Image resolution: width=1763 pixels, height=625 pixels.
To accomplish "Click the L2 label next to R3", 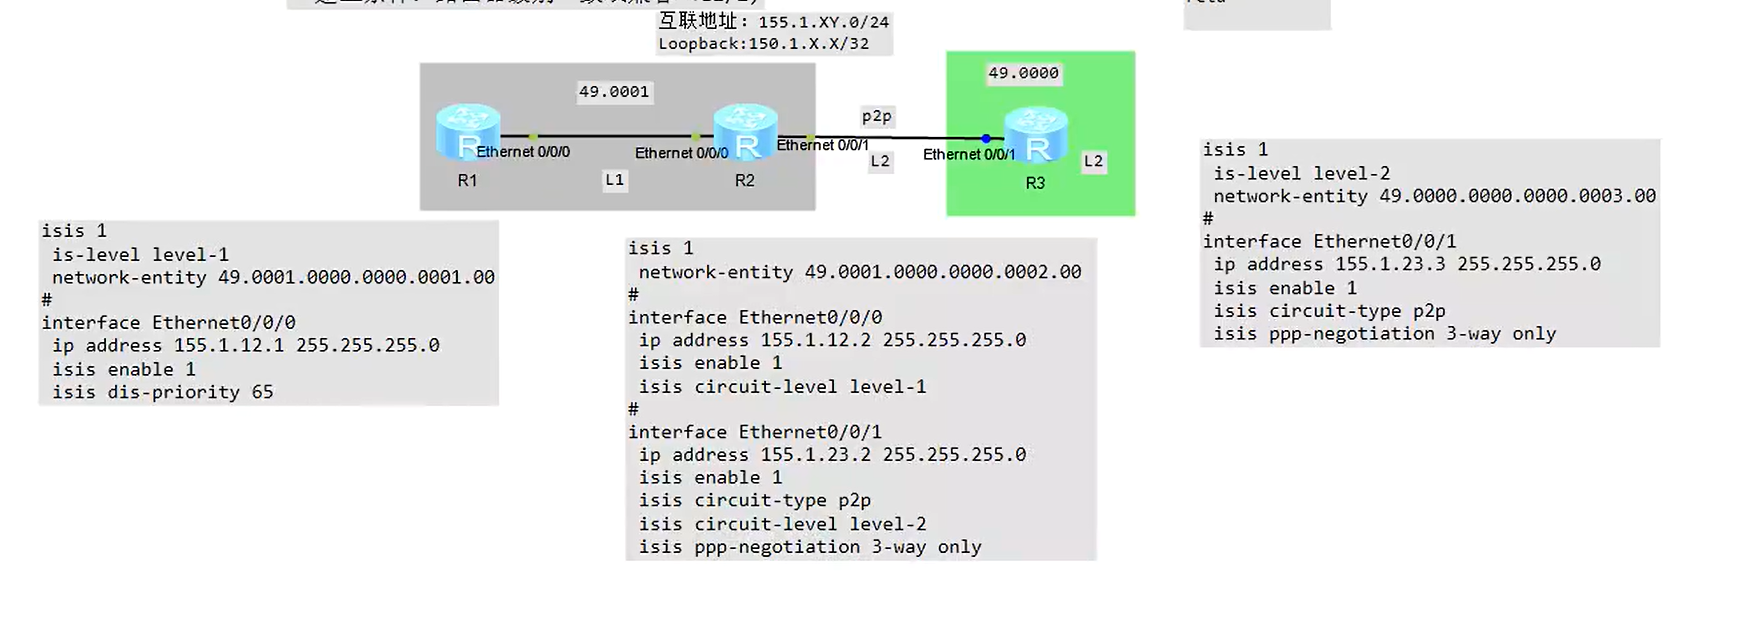I will (x=1094, y=161).
